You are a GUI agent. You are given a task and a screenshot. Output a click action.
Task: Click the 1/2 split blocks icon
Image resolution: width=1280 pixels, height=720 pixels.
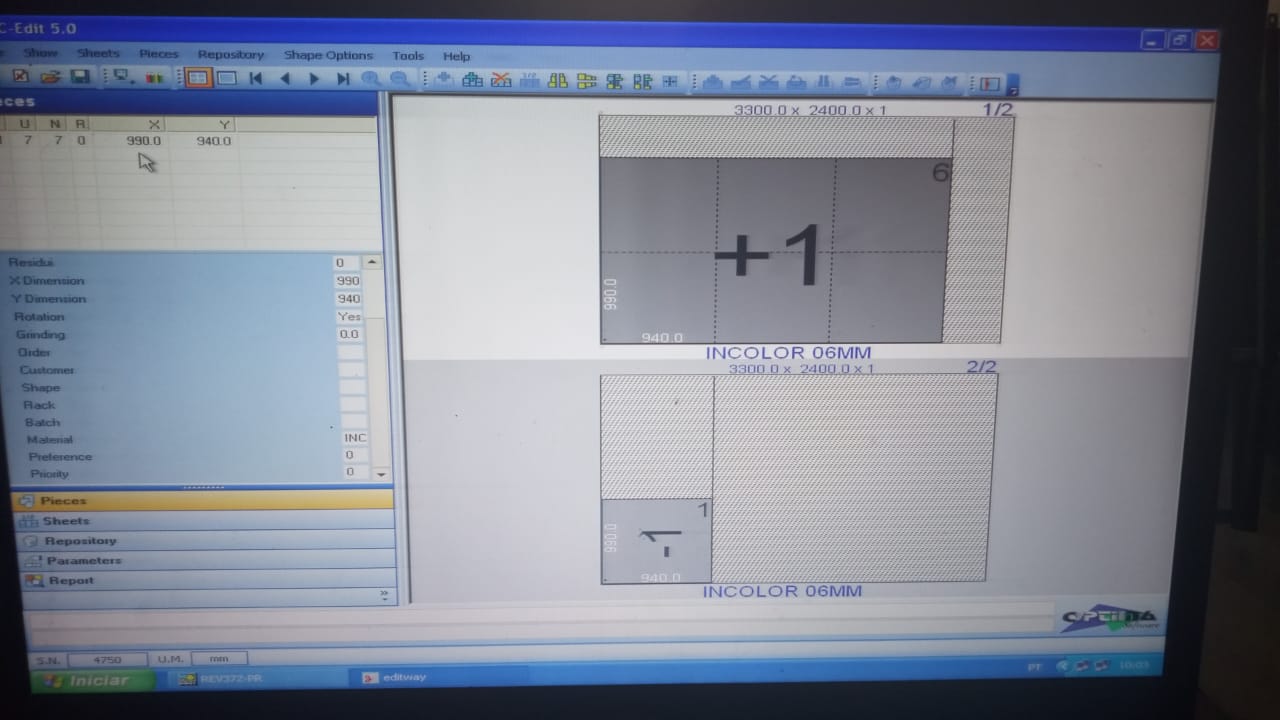tap(530, 81)
